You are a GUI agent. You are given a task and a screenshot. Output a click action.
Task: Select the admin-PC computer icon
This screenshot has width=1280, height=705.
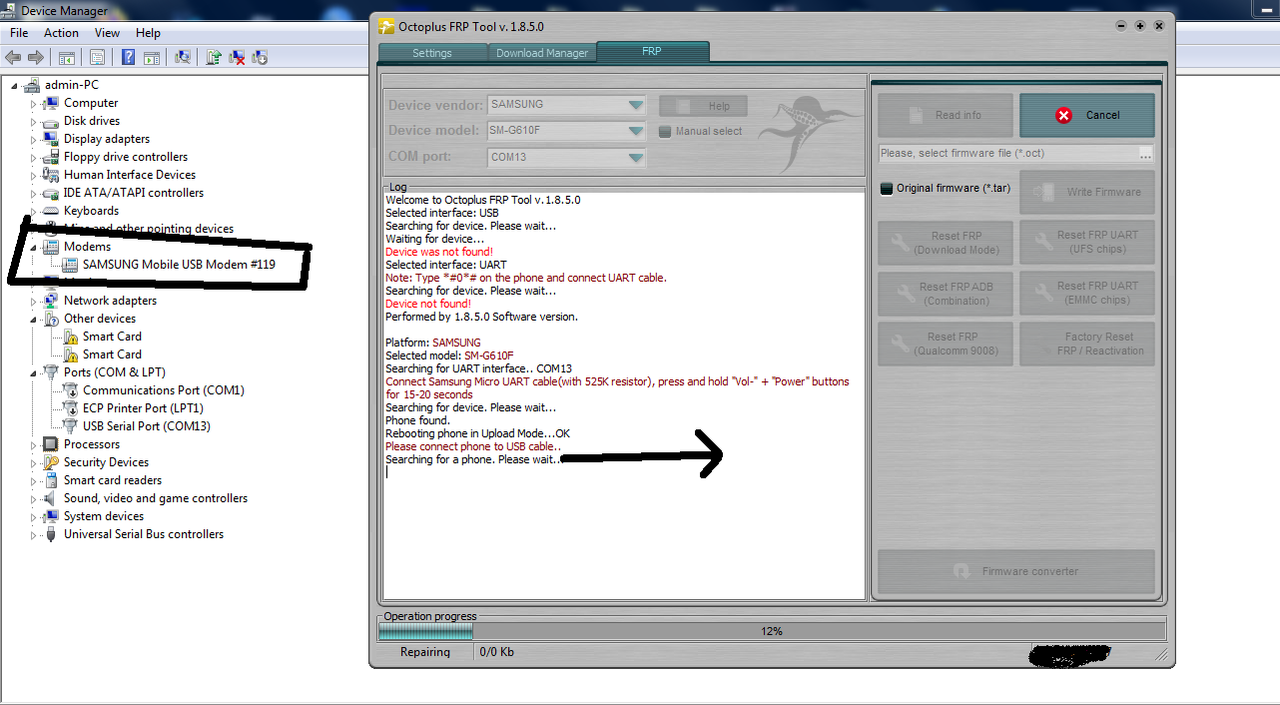(31, 85)
